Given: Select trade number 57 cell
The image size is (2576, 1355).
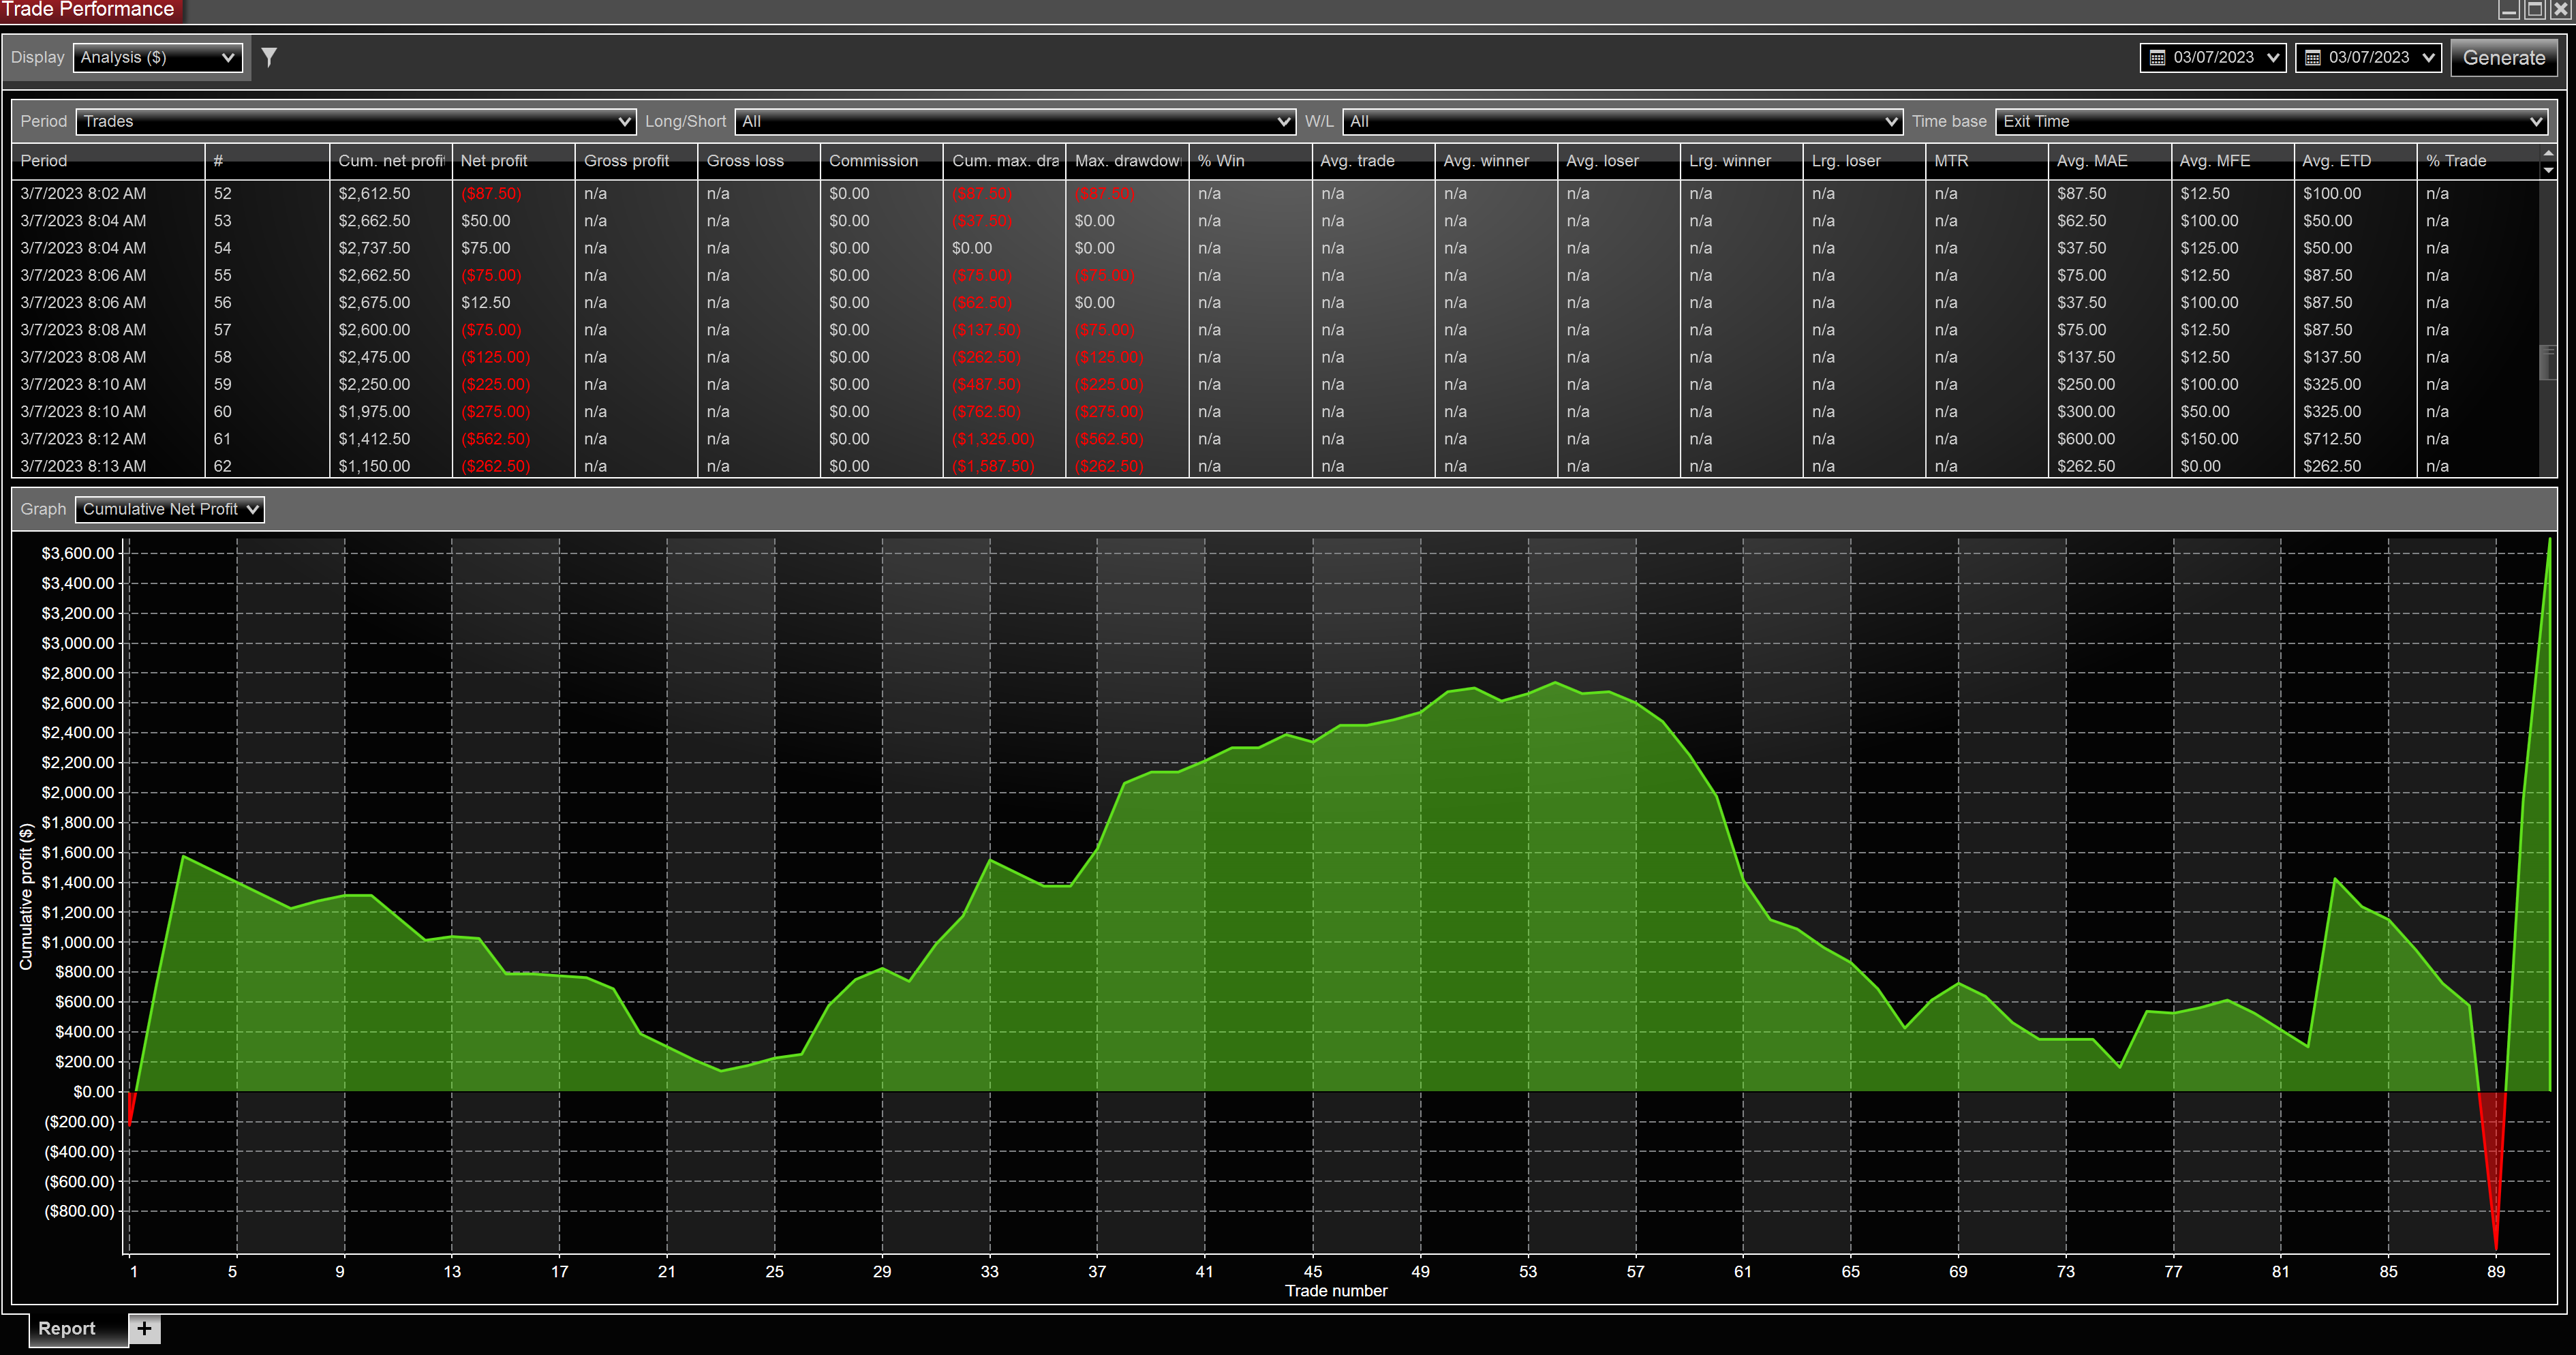Looking at the screenshot, I should tap(267, 330).
